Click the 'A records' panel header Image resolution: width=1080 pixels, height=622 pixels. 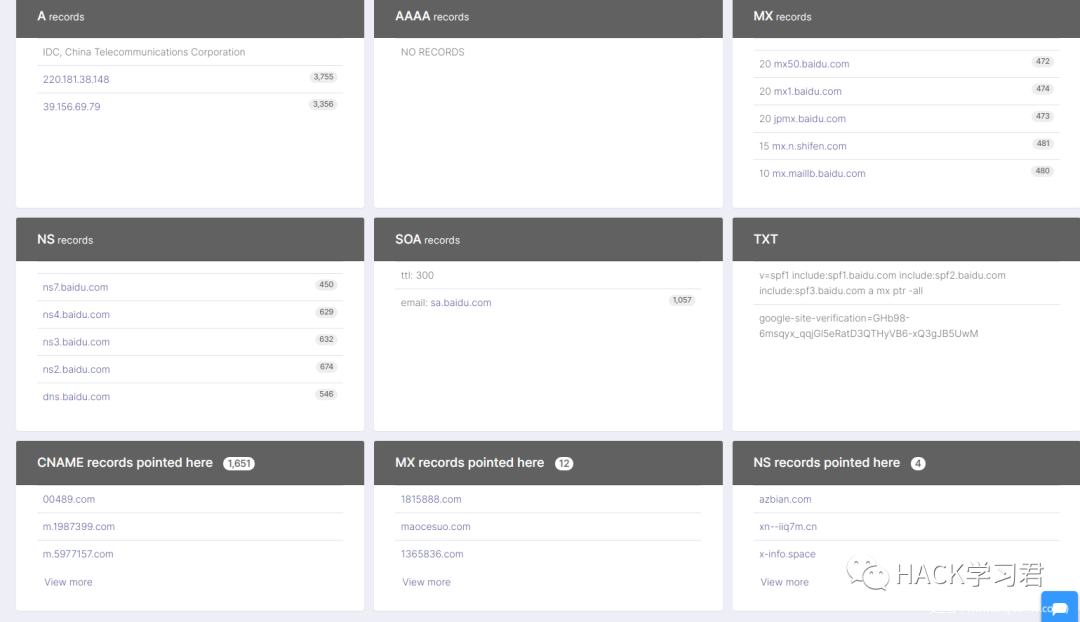pyautogui.click(x=190, y=17)
